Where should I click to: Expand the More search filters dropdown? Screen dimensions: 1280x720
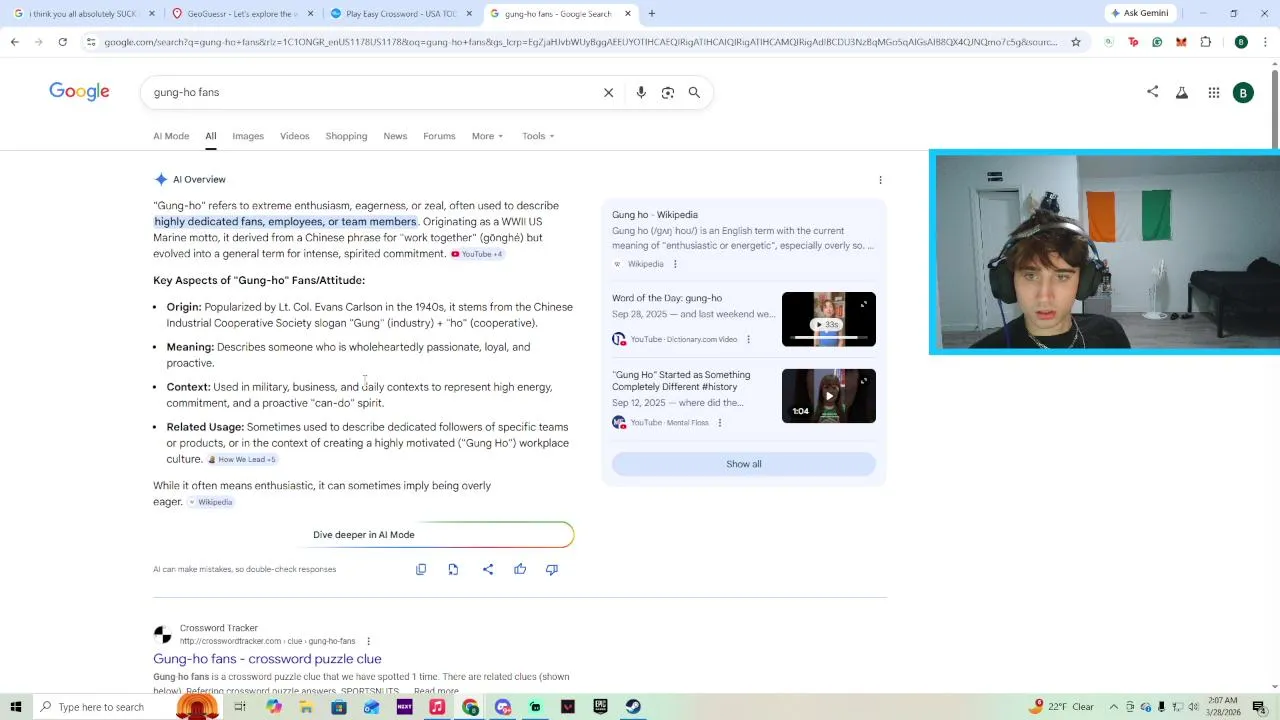tap(487, 136)
